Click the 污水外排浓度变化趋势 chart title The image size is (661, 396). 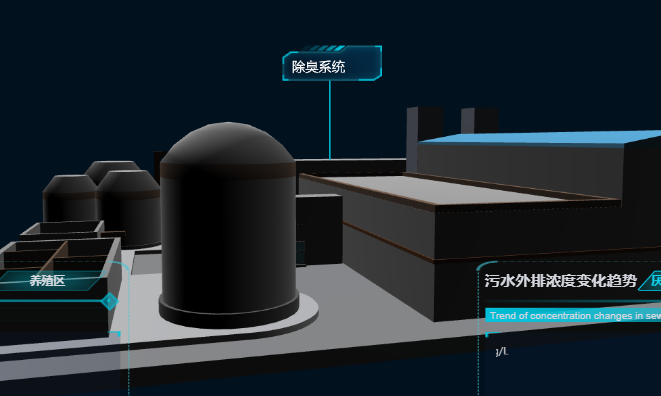click(560, 280)
